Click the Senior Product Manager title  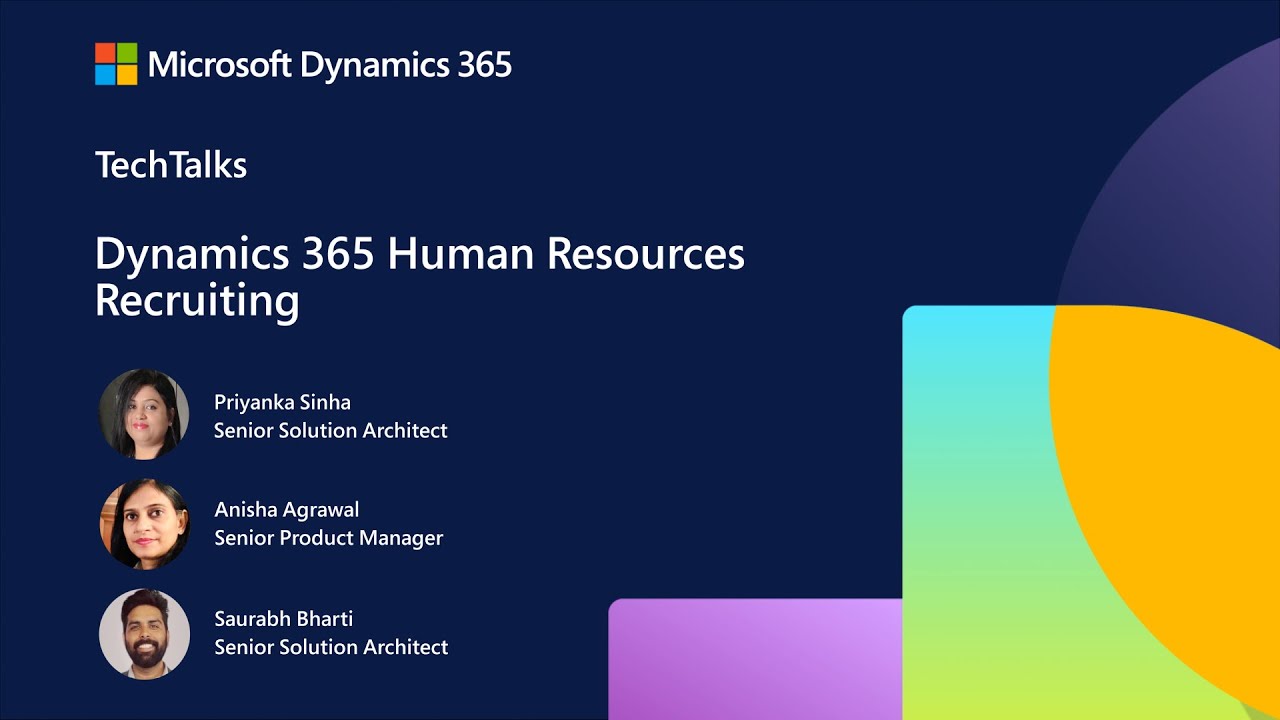click(x=329, y=538)
